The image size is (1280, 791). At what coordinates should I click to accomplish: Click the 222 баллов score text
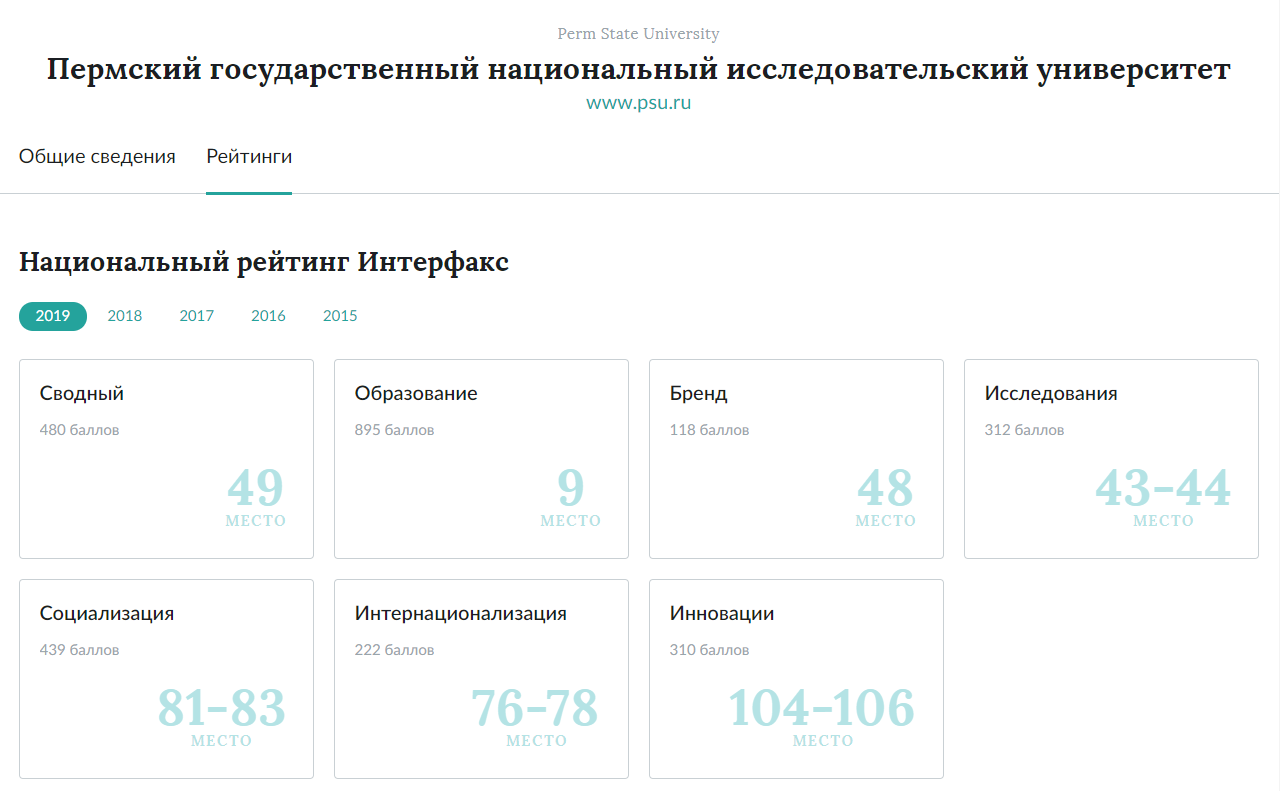coord(394,650)
